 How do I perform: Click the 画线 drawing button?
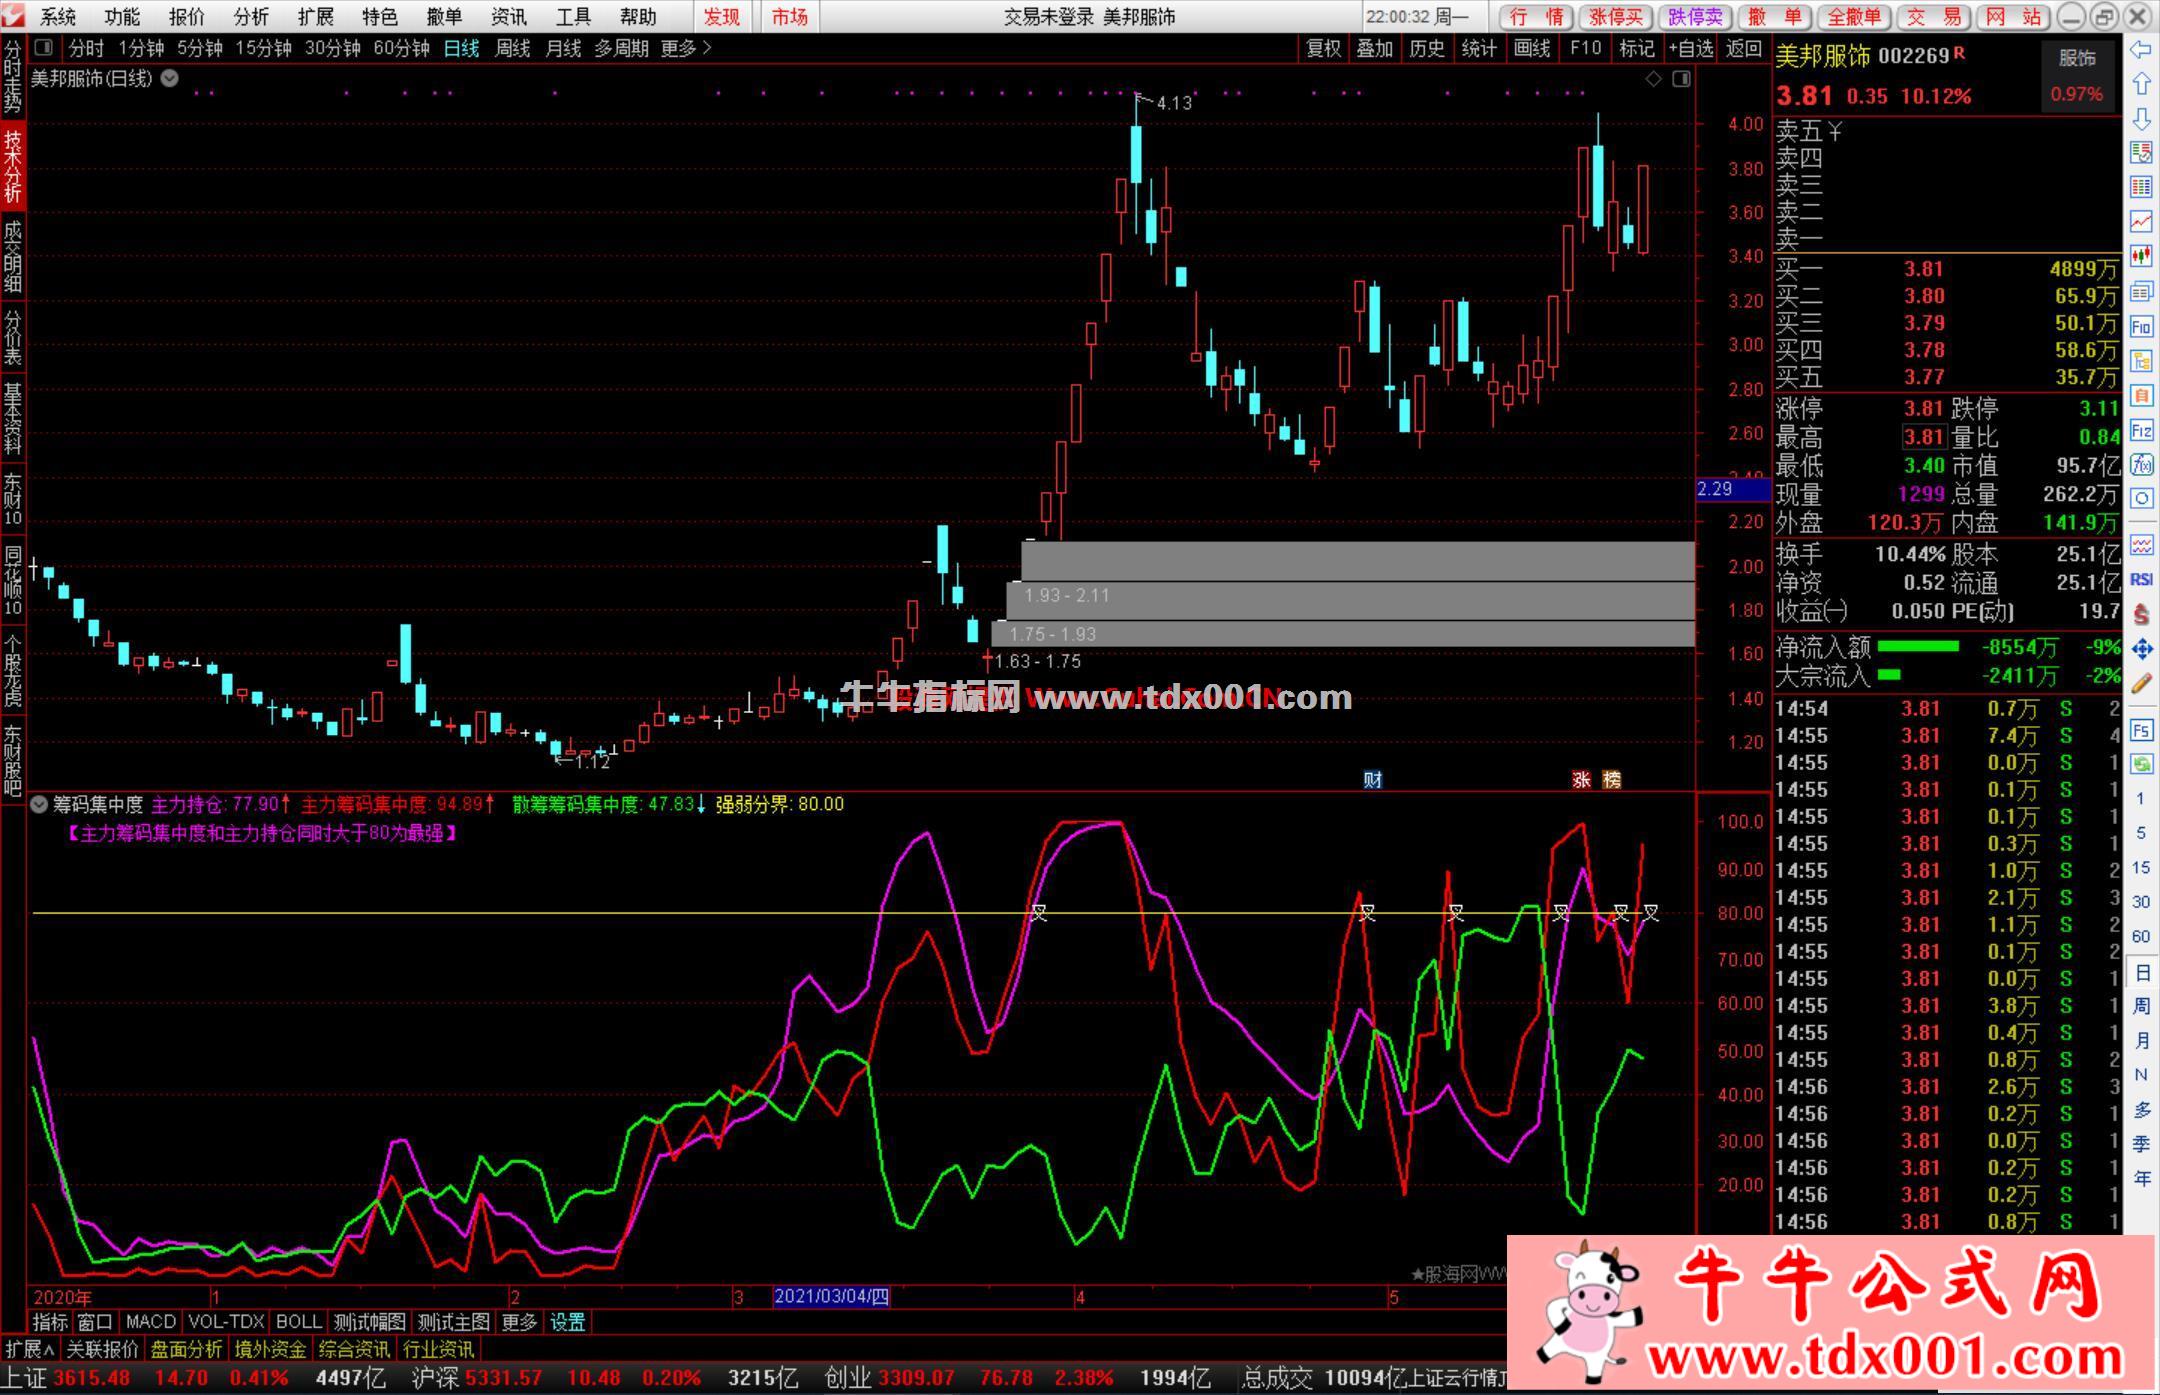[x=1531, y=48]
